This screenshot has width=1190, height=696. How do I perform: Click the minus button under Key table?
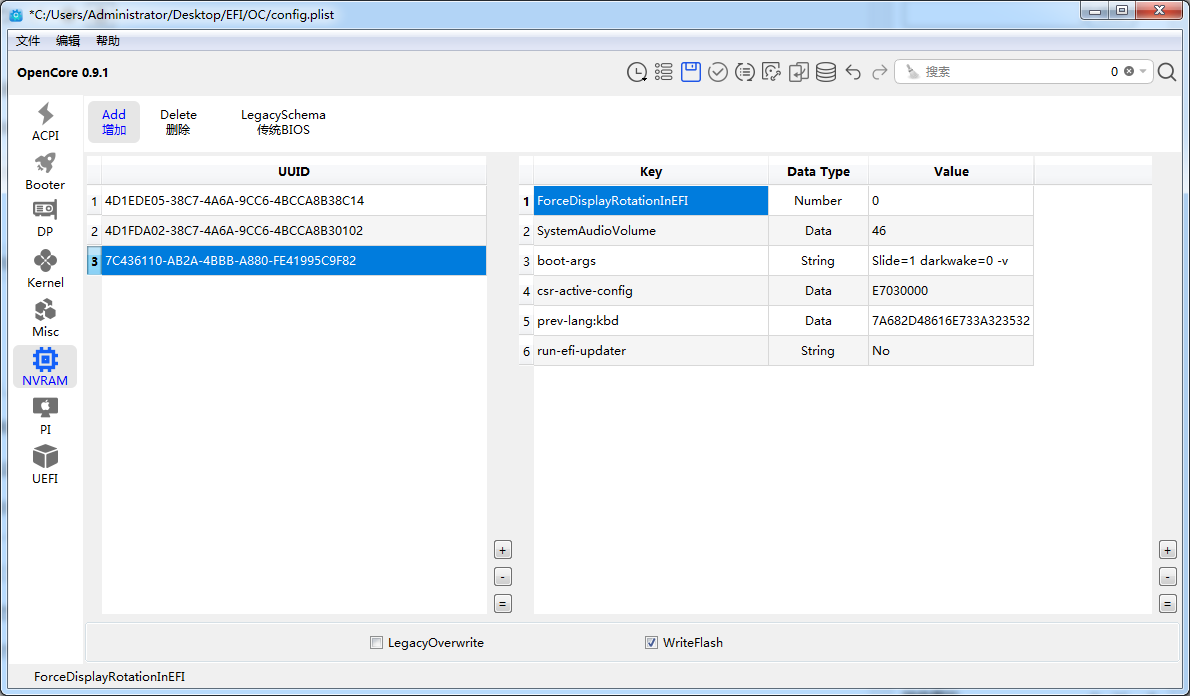[1167, 577]
